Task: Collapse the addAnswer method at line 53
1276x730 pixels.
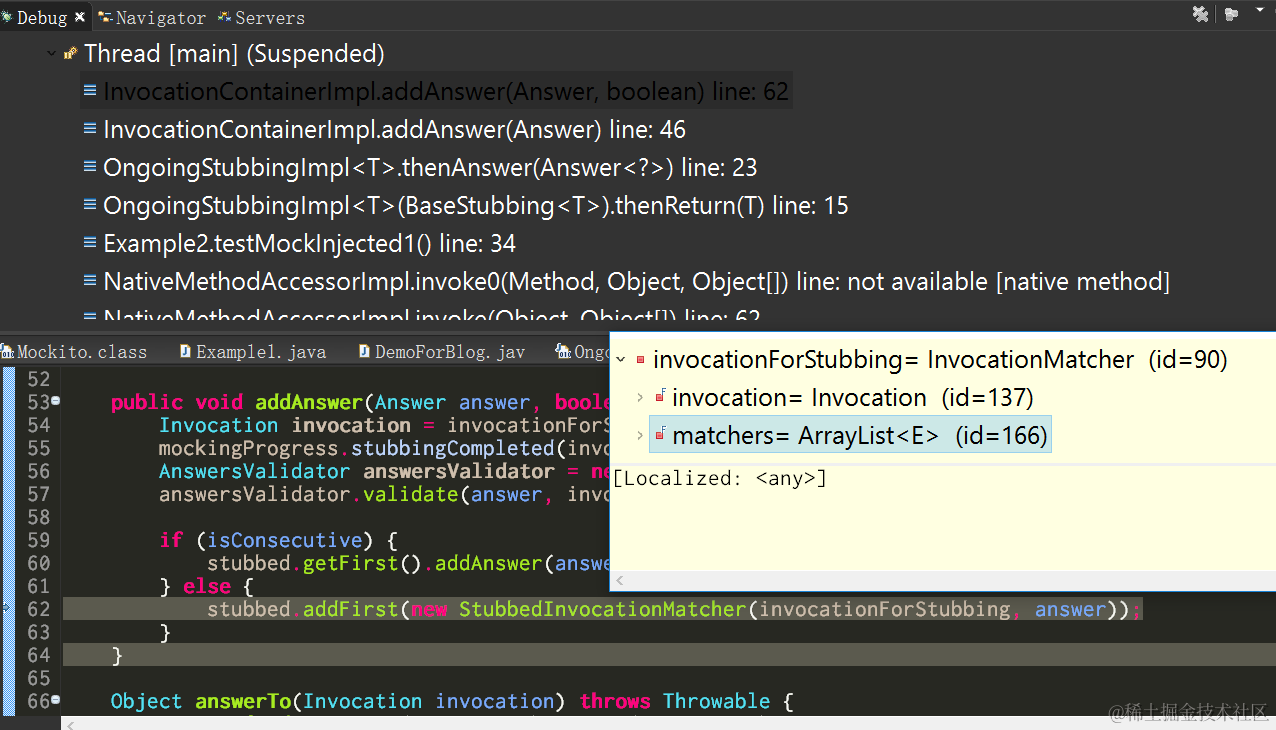Action: [x=55, y=402]
